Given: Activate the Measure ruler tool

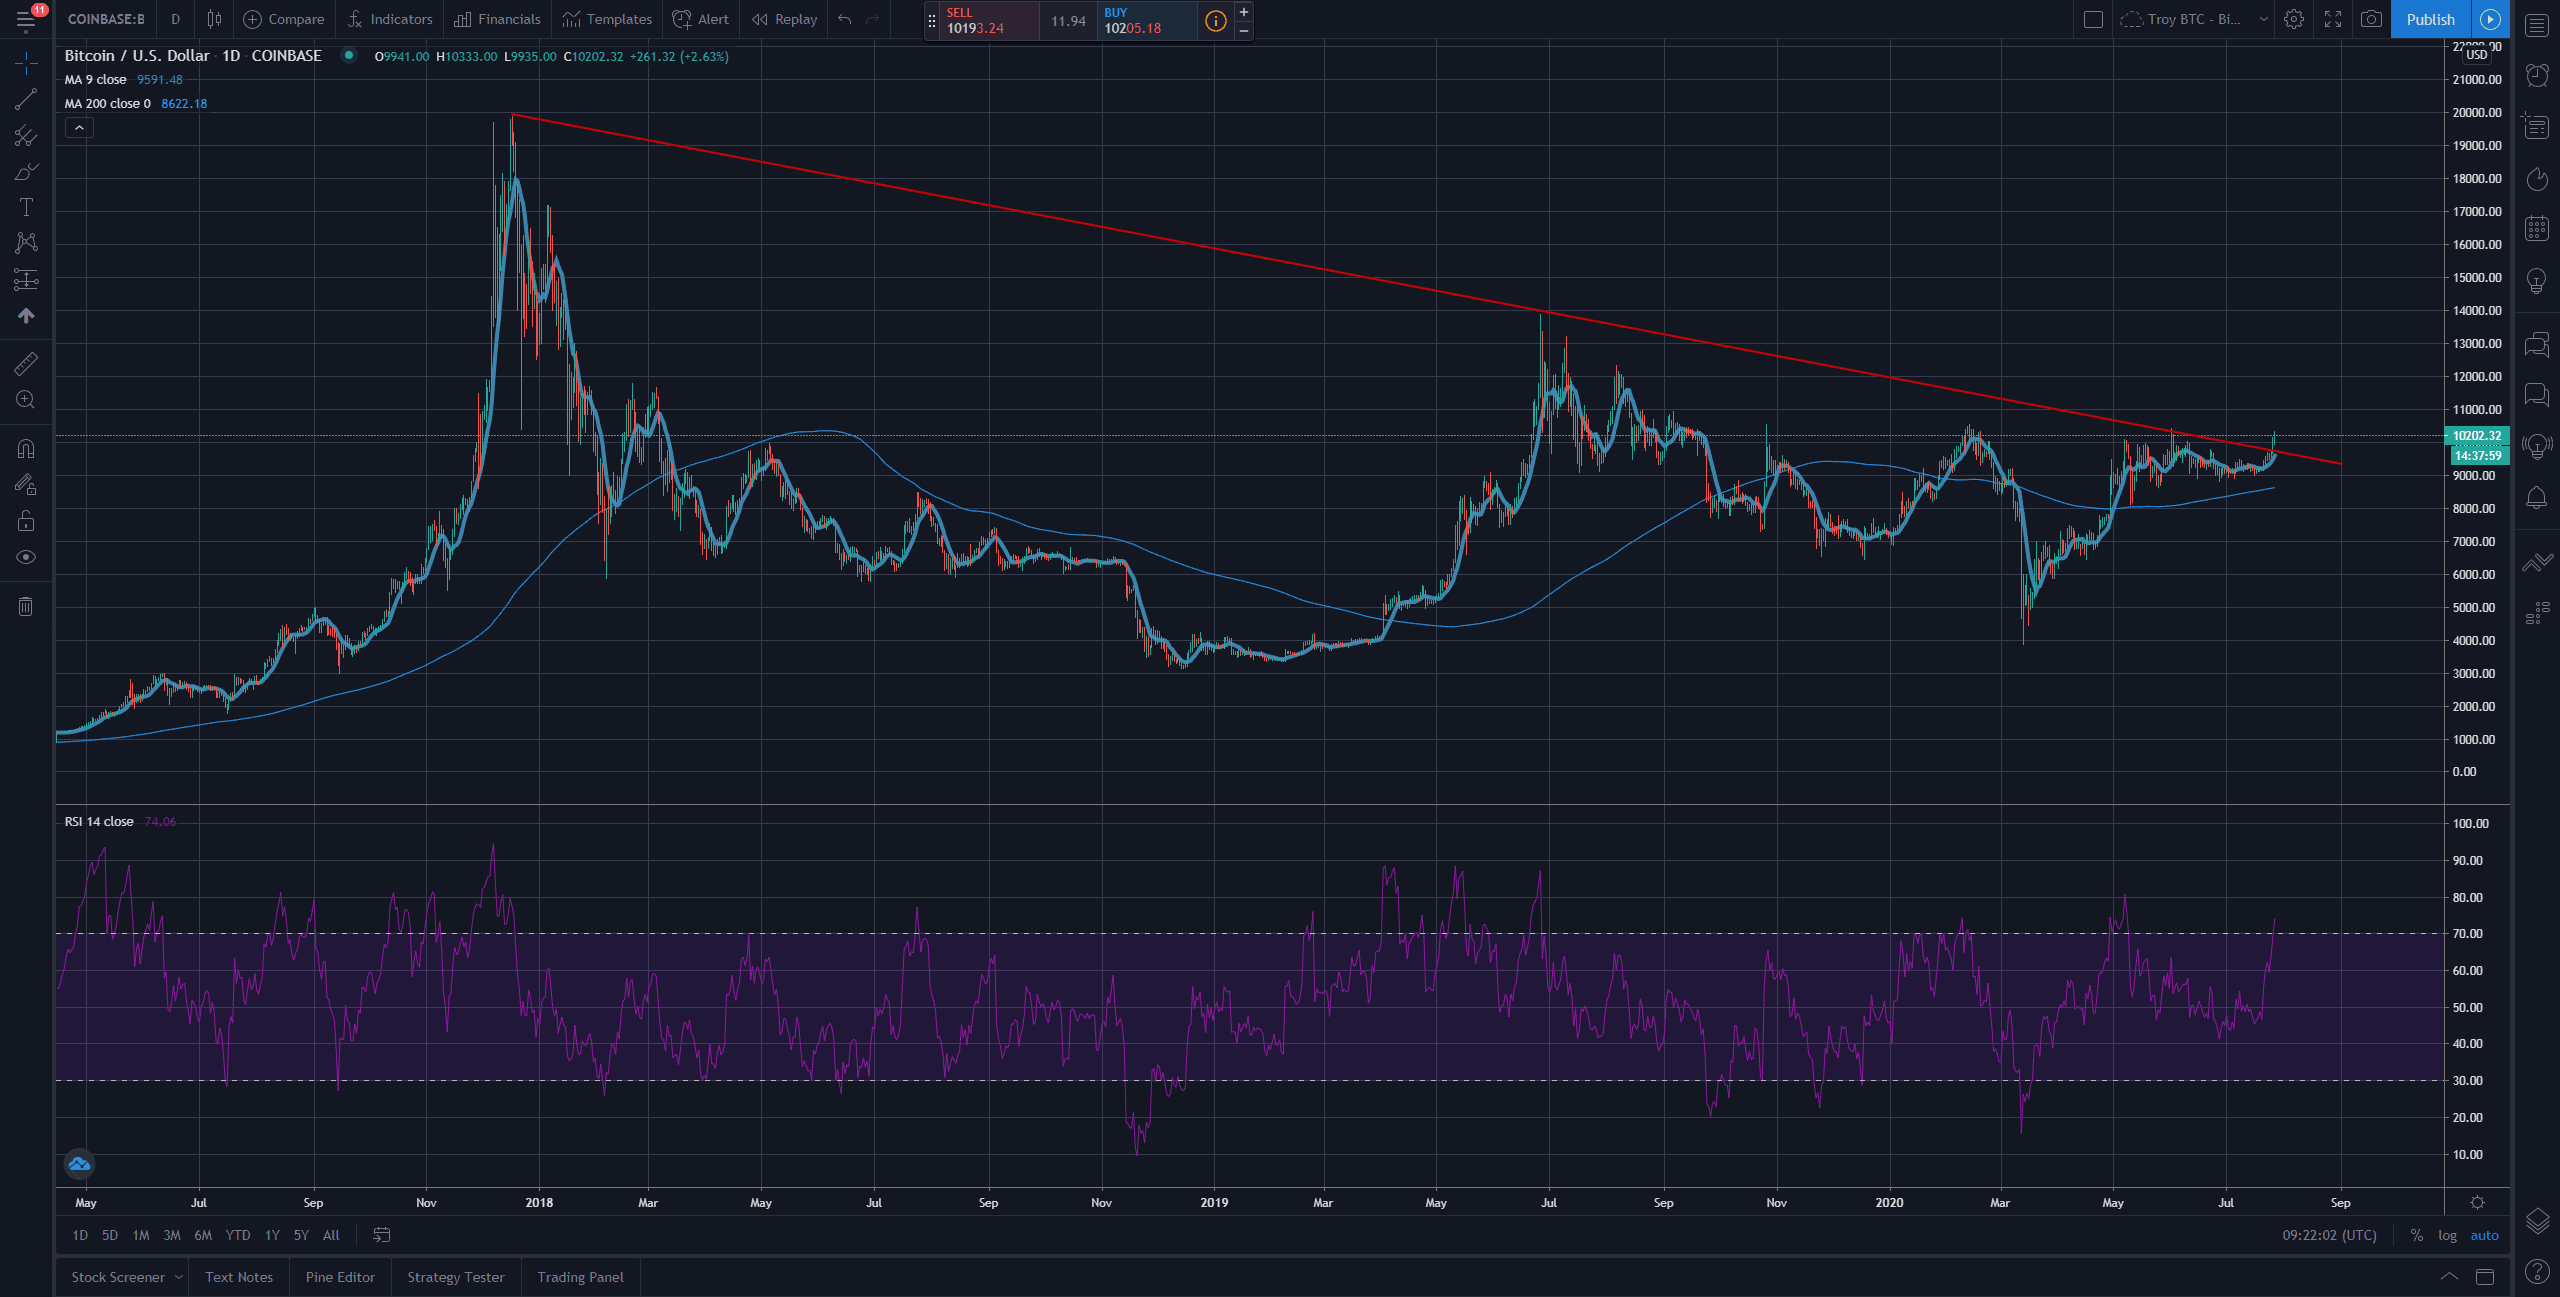Looking at the screenshot, I should tap(26, 363).
